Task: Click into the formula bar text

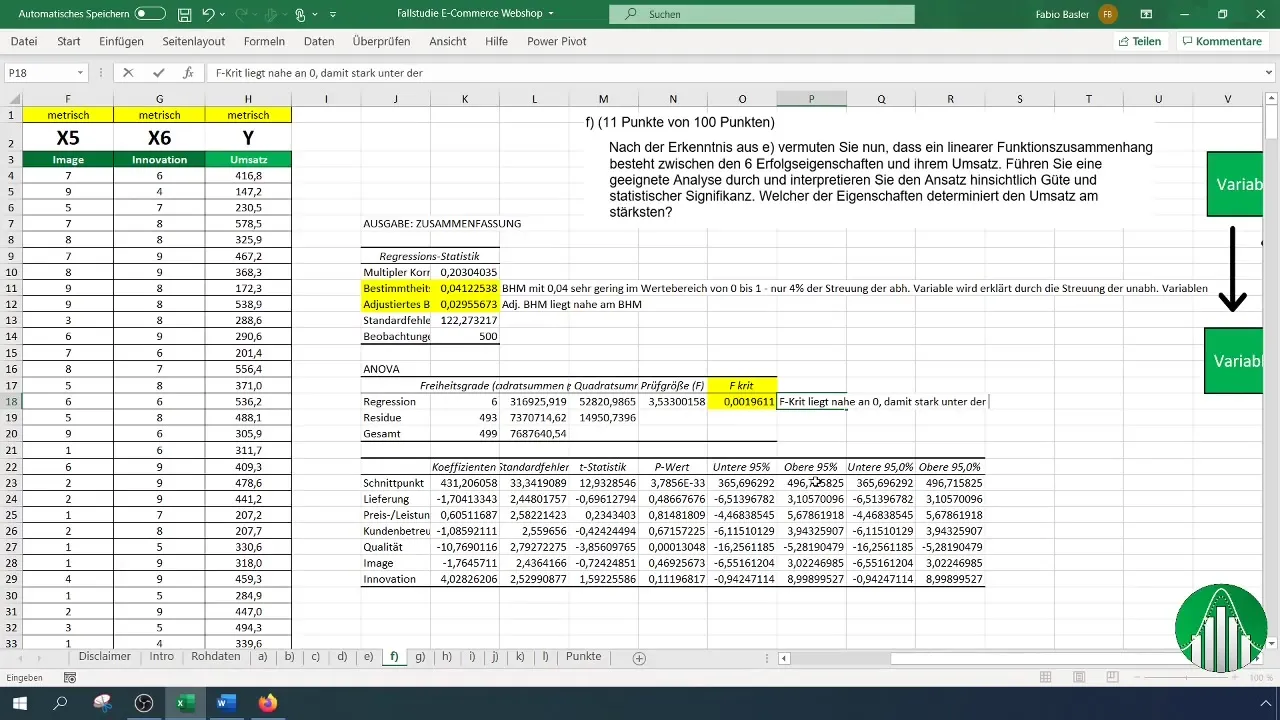Action: (x=733, y=73)
